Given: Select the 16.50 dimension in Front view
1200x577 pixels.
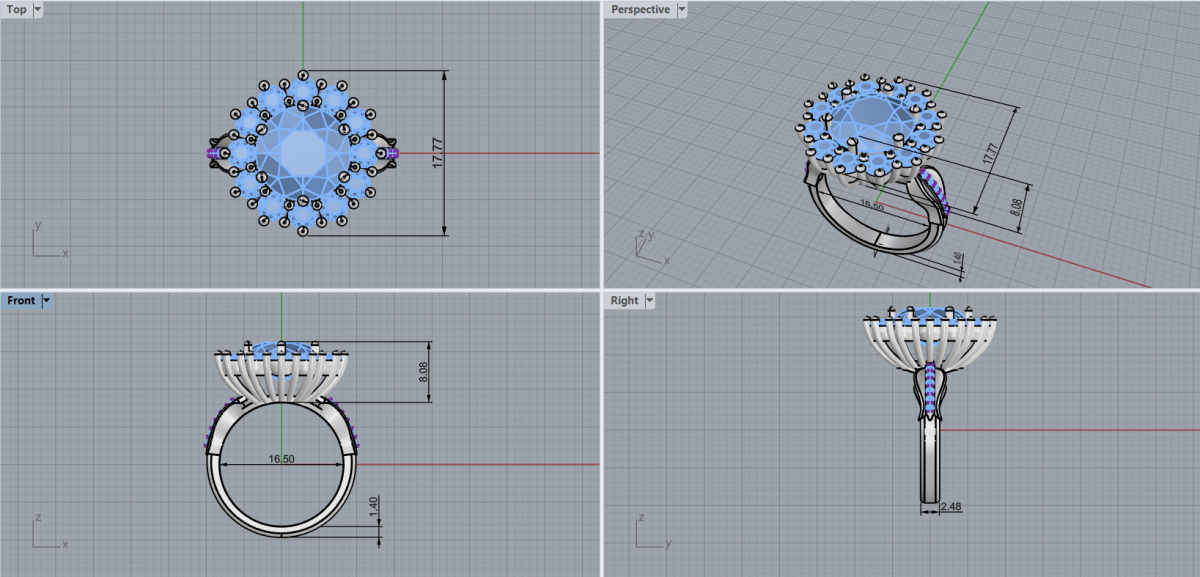Looking at the screenshot, I should 281,460.
